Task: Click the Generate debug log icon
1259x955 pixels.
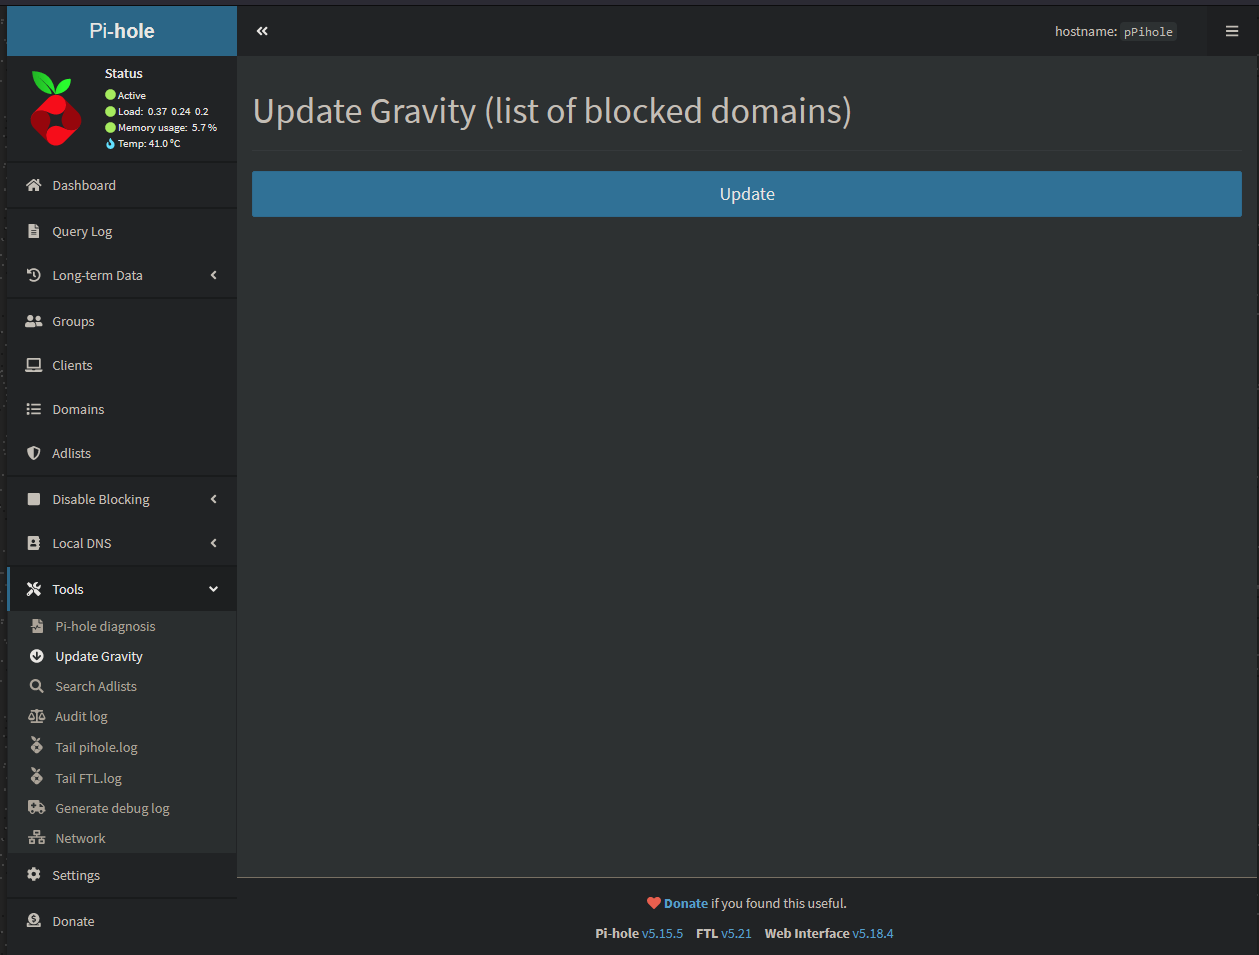Action: tap(37, 808)
